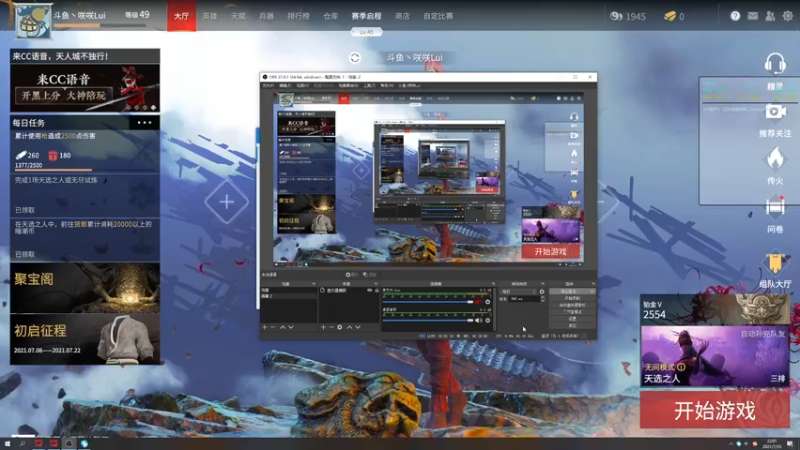The height and width of the screenshot is (450, 800).
Task: Click the 开始游戏 start button
Action: [x=715, y=410]
